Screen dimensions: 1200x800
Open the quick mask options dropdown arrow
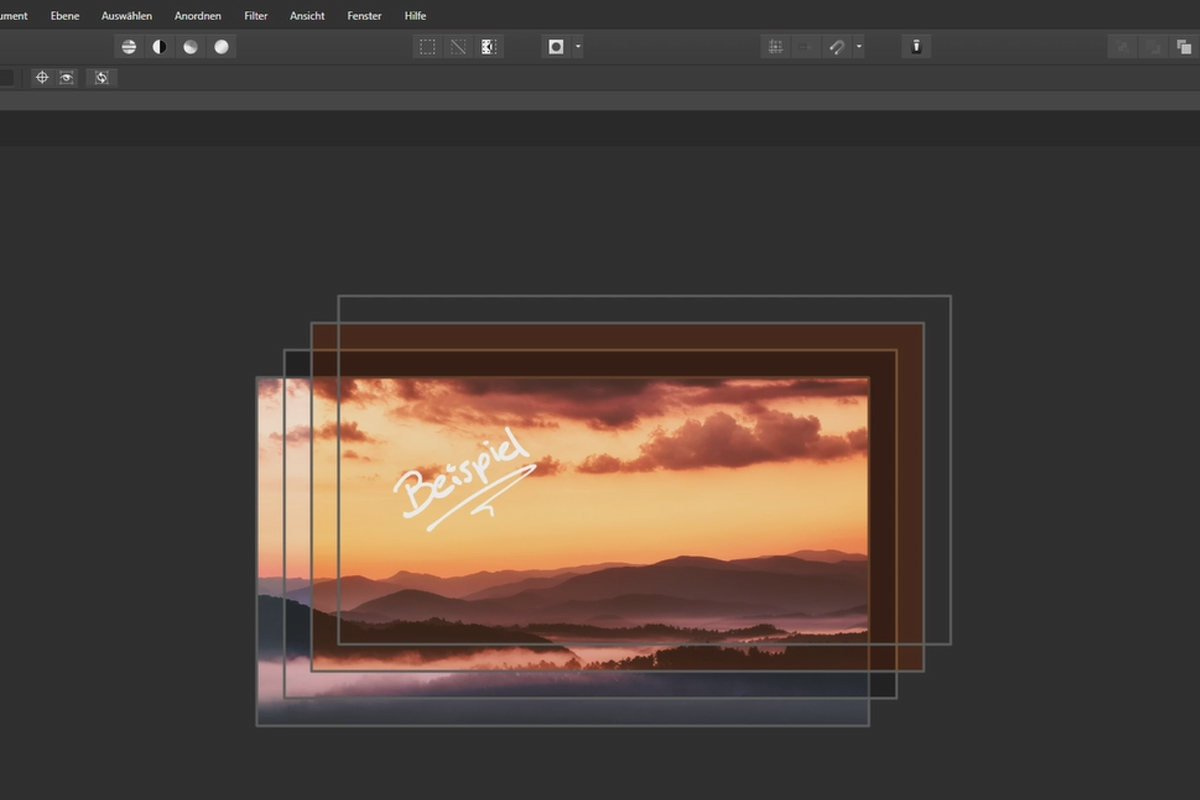point(578,47)
